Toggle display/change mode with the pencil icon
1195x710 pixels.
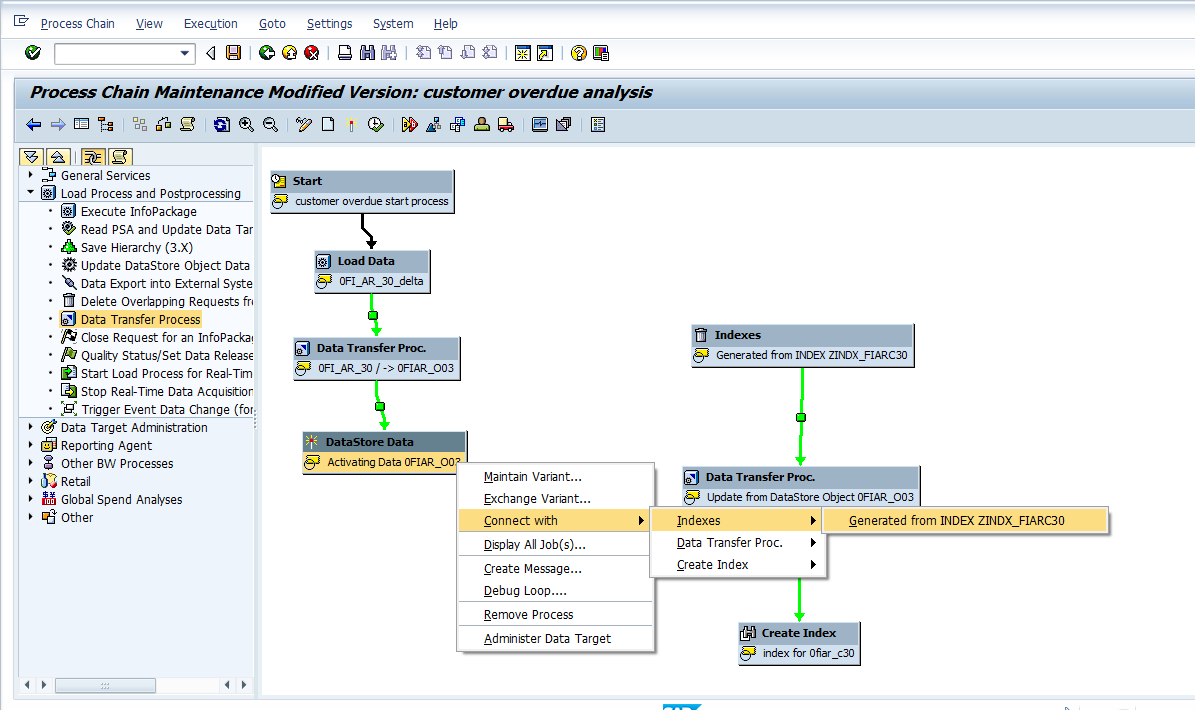pos(300,124)
